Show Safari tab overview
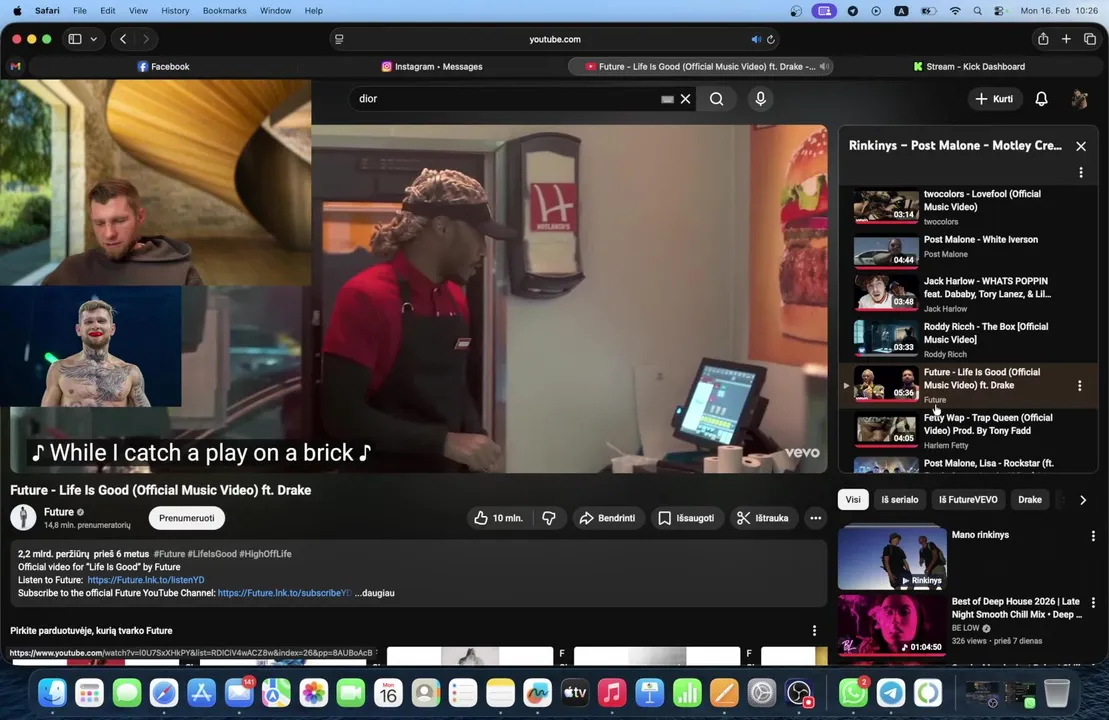The height and width of the screenshot is (720, 1109). coord(1089,40)
